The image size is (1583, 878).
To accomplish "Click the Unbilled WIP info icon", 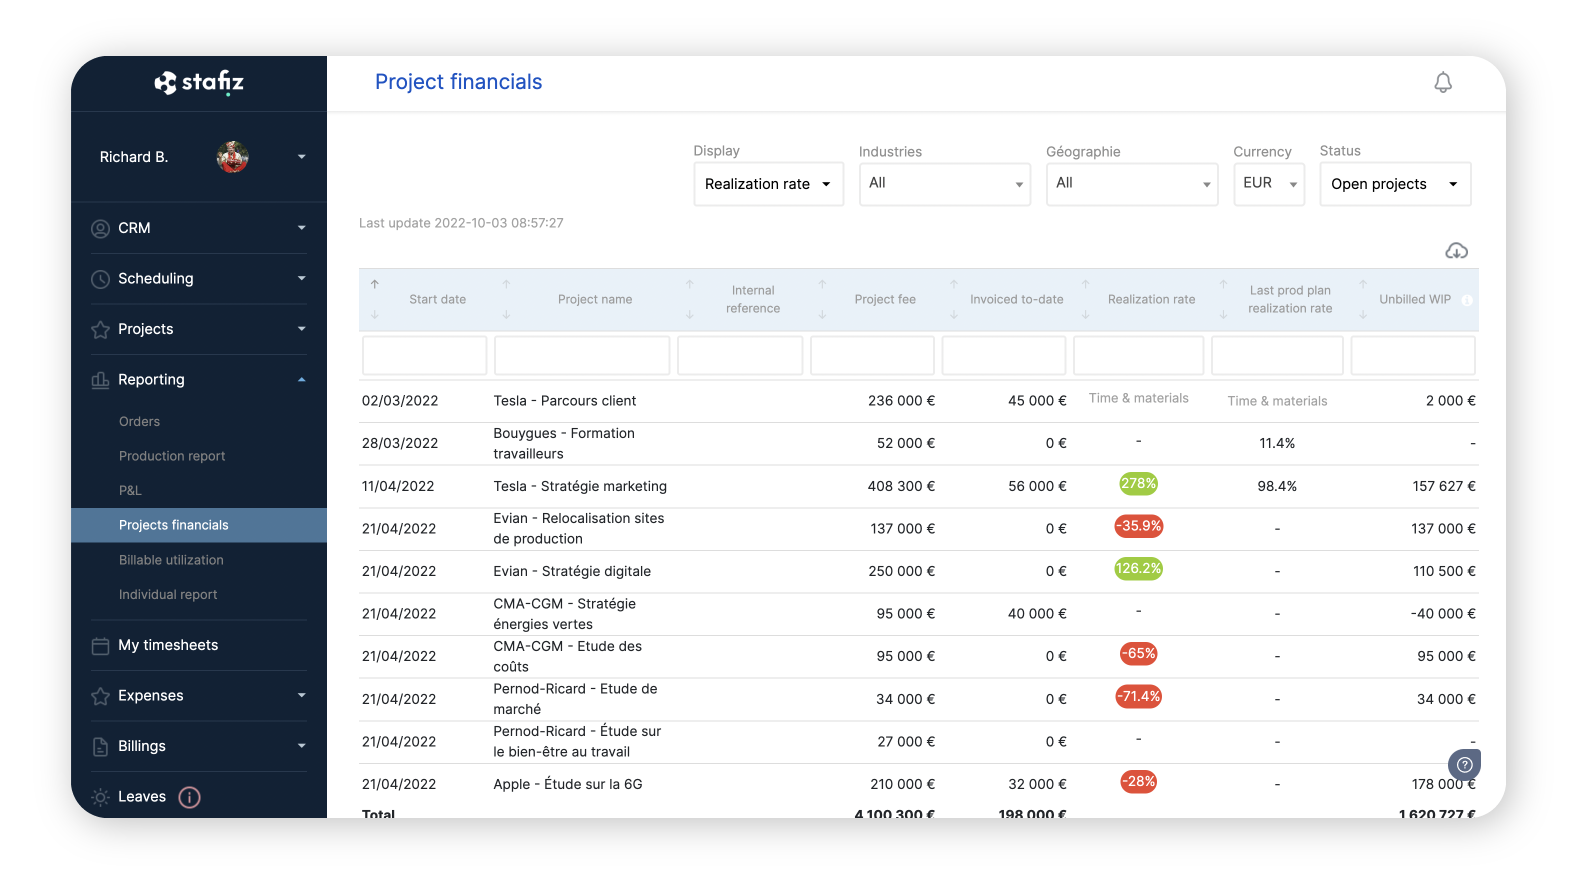I will tap(1467, 300).
